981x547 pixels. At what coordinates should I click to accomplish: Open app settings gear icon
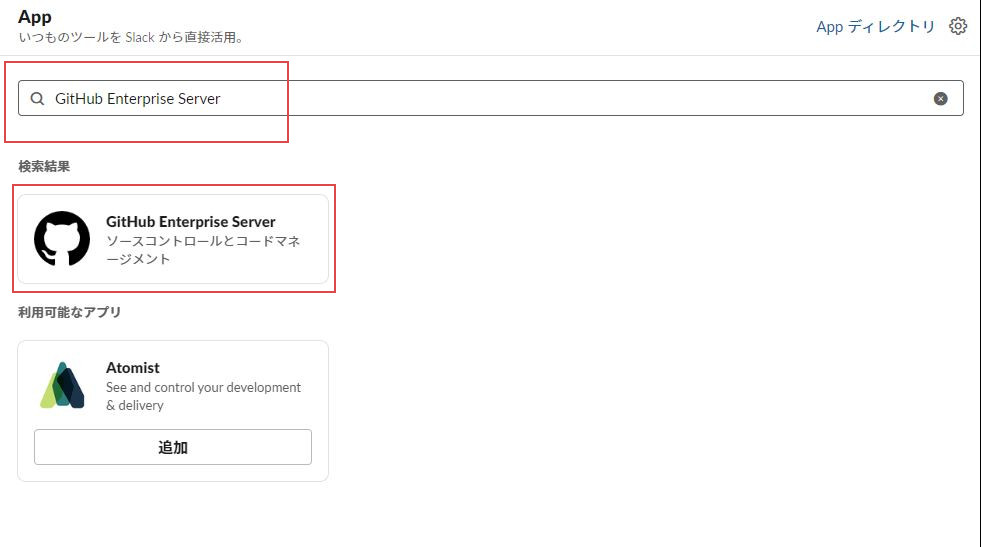click(958, 26)
